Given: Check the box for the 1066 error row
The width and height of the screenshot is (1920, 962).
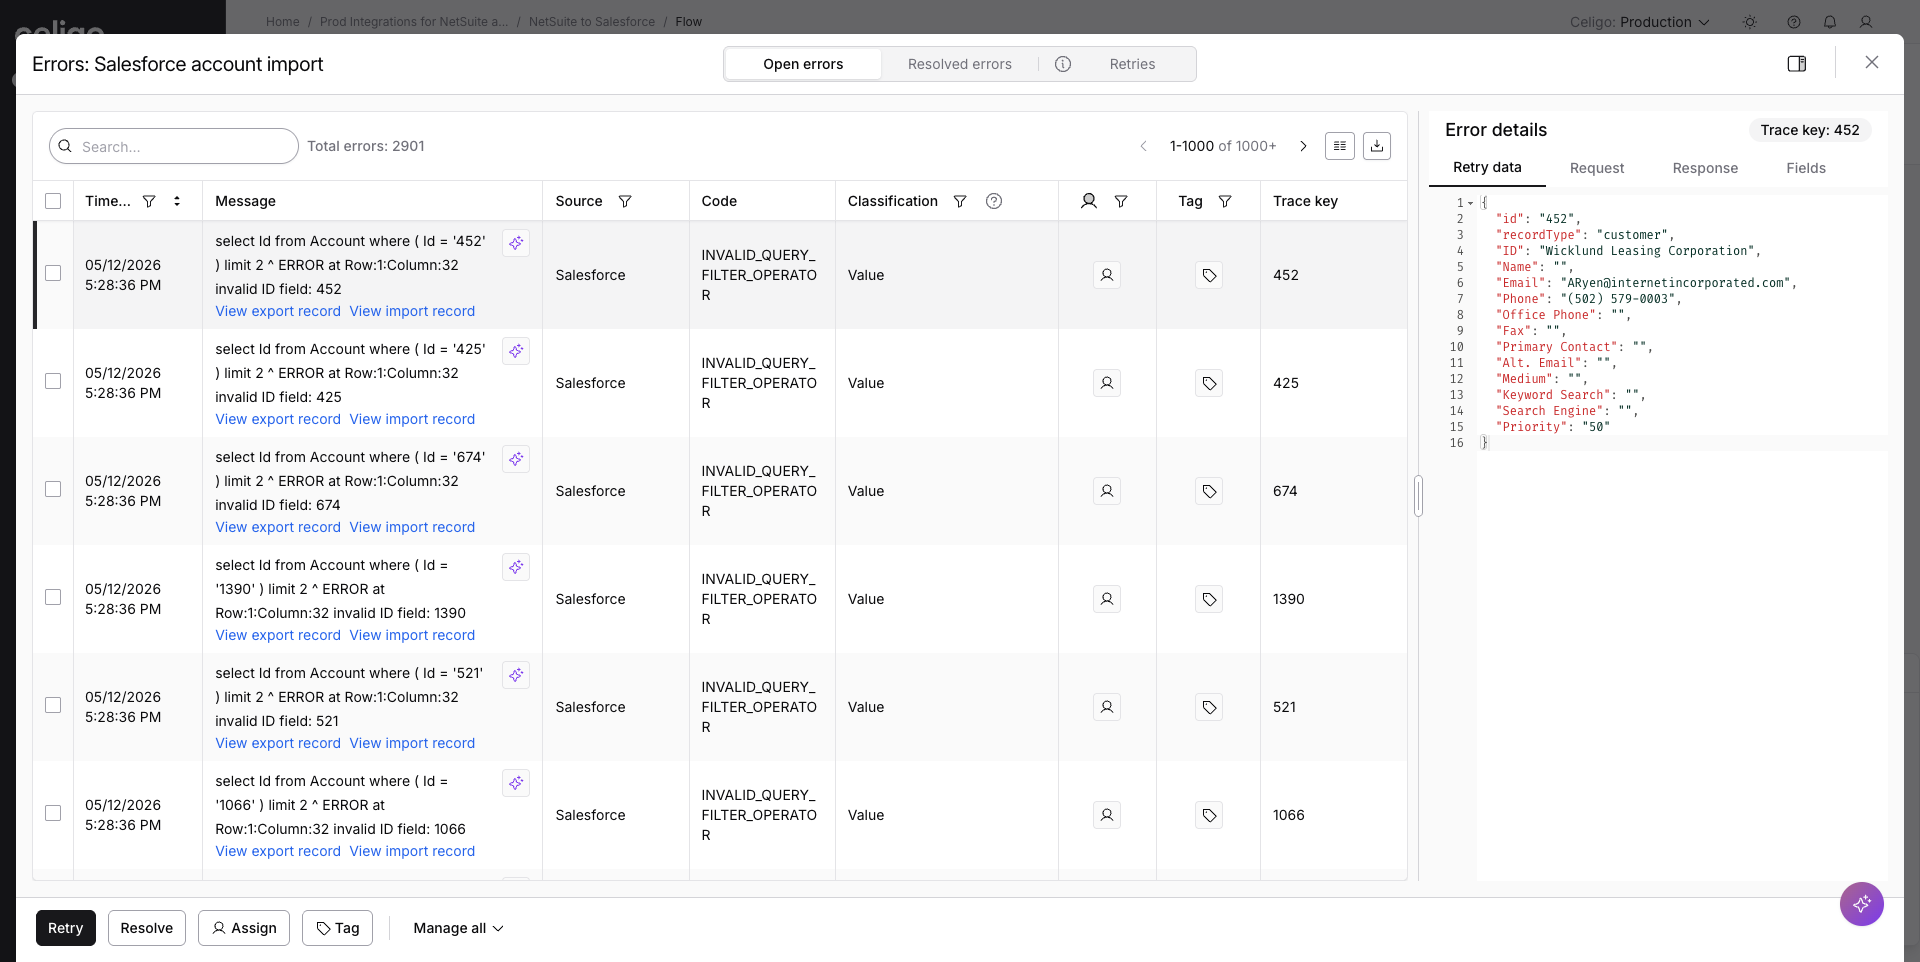Looking at the screenshot, I should click(53, 813).
